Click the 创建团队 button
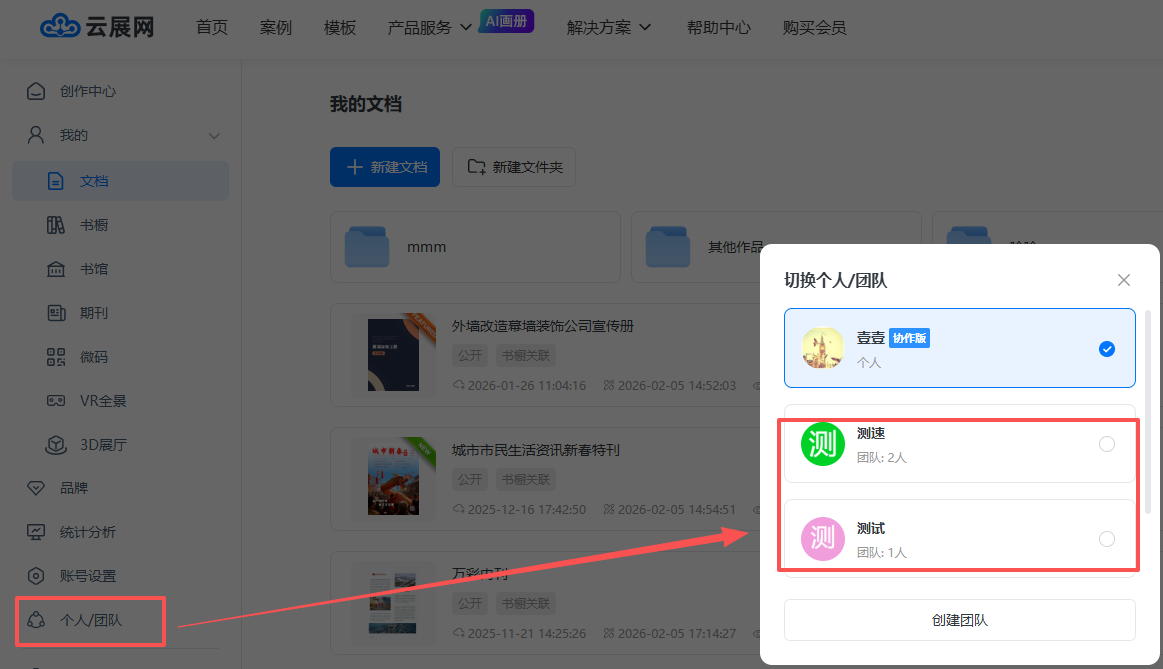This screenshot has width=1163, height=669. click(959, 620)
